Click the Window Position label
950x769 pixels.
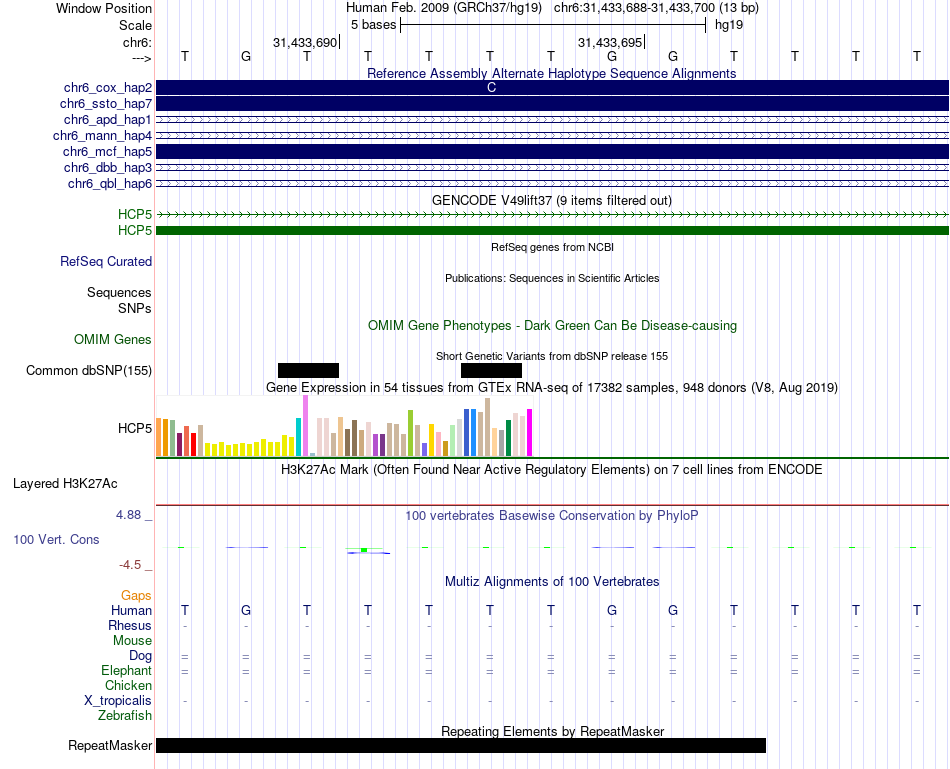pyautogui.click(x=104, y=8)
